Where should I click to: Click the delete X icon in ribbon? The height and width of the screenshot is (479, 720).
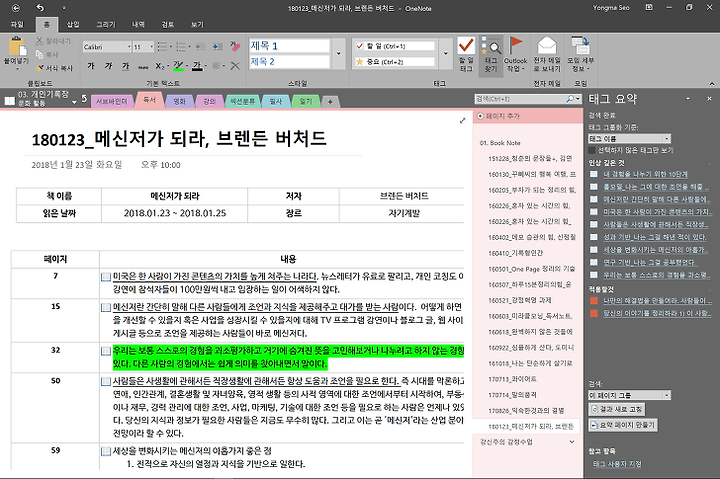(235, 66)
